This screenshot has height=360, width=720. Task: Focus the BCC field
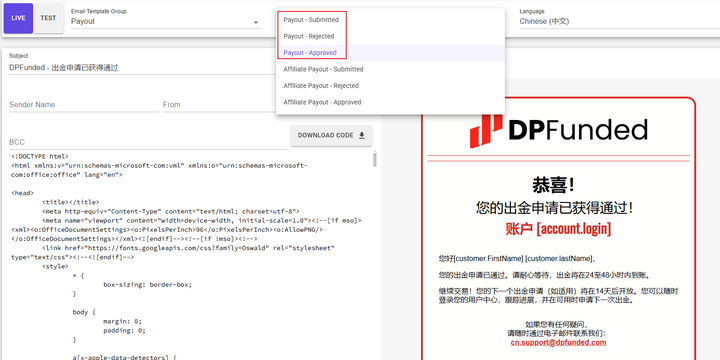pyautogui.click(x=147, y=142)
